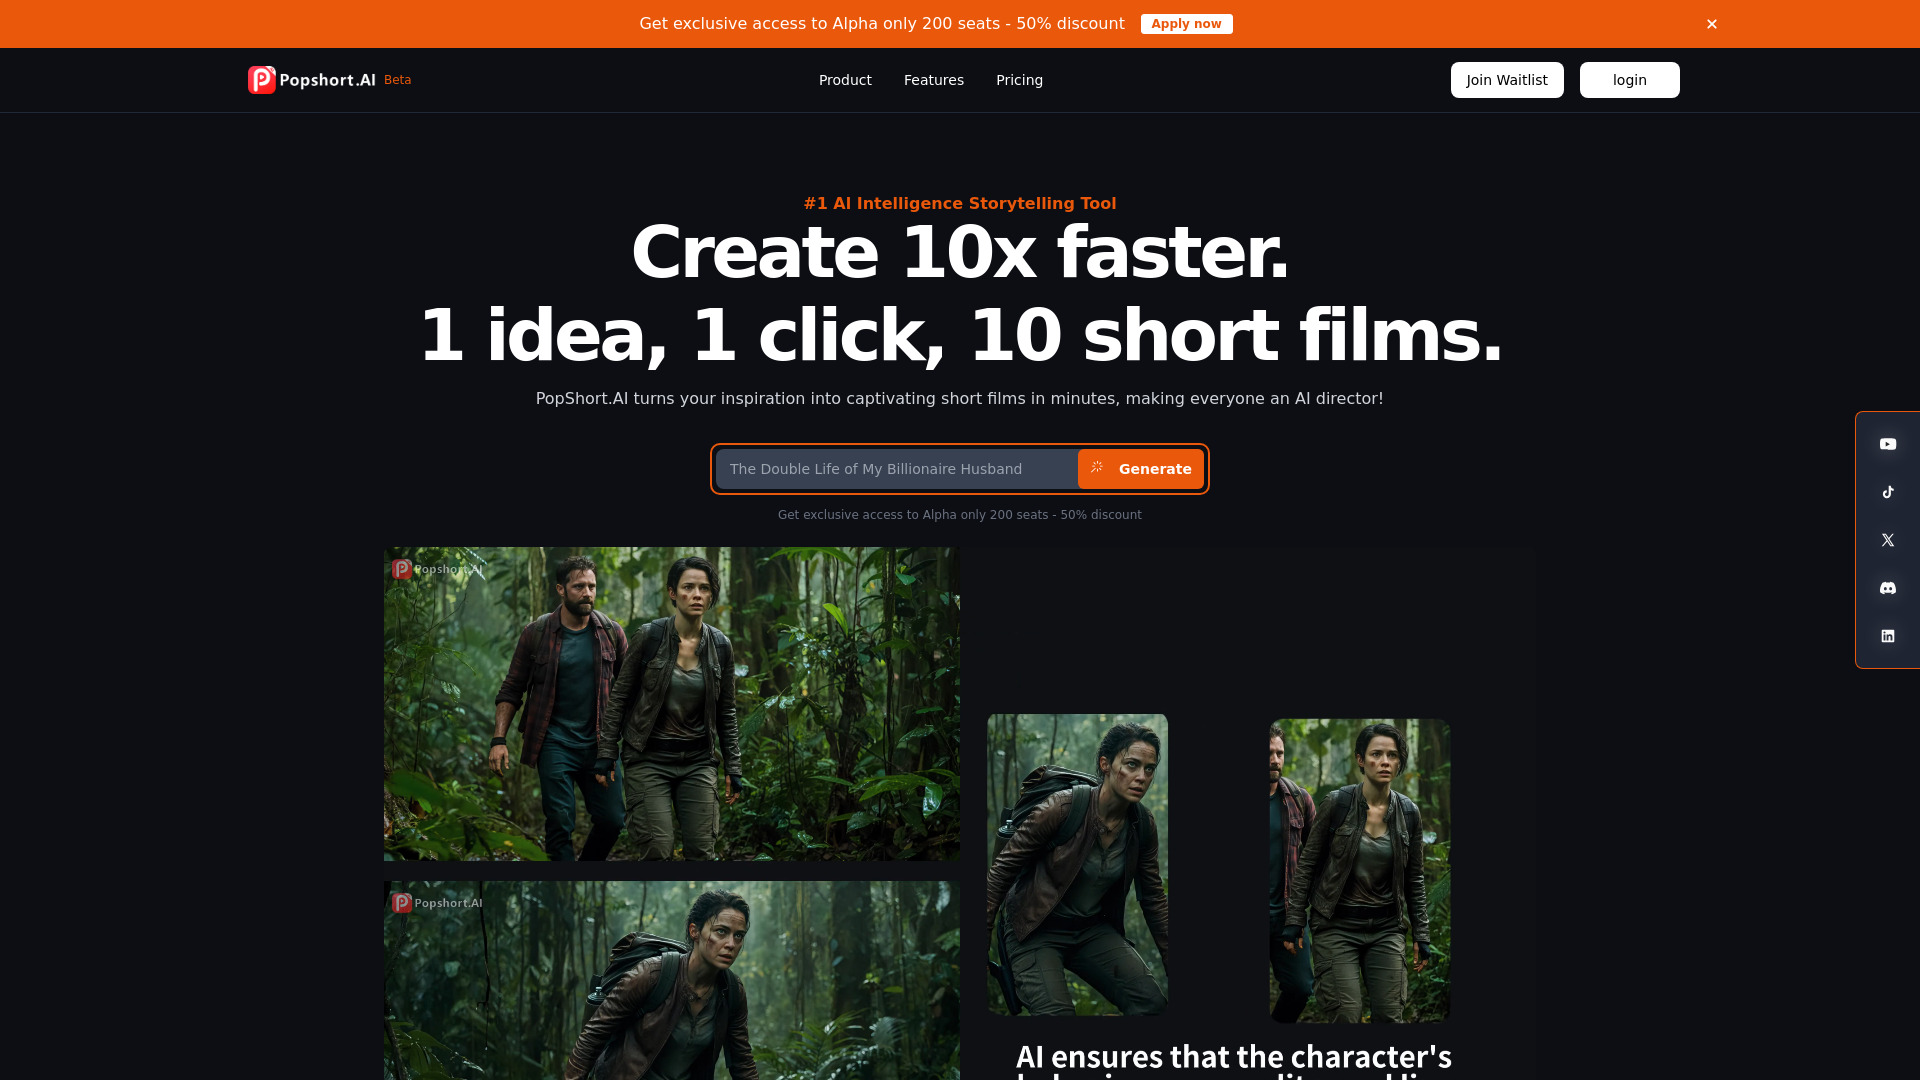
Task: Click the Generate button sparkle icon
Action: click(x=1097, y=468)
